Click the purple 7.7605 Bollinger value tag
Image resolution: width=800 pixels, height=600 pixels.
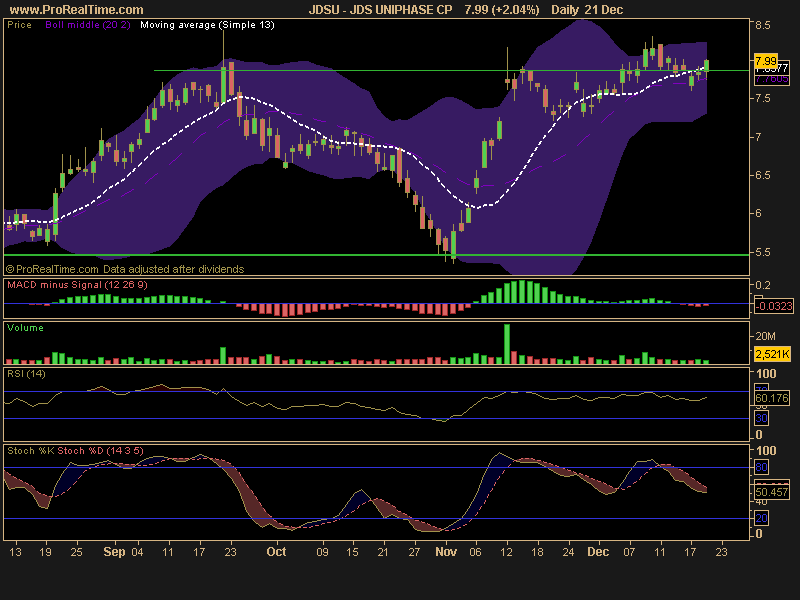[772, 79]
